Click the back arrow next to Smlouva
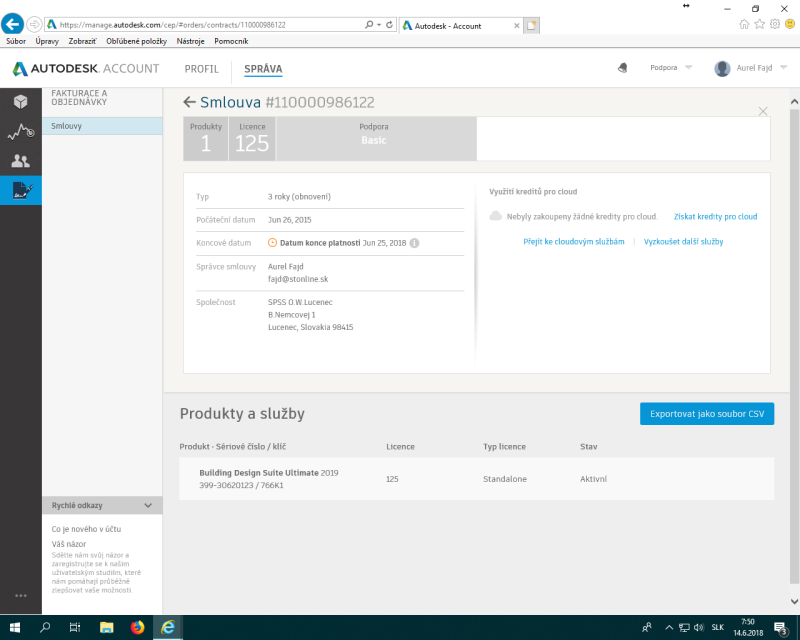Image resolution: width=800 pixels, height=640 pixels. (x=188, y=102)
